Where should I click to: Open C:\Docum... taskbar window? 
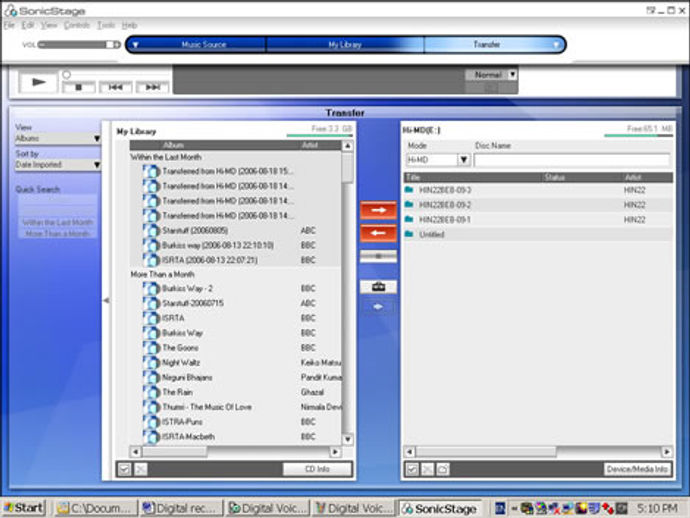click(95, 508)
